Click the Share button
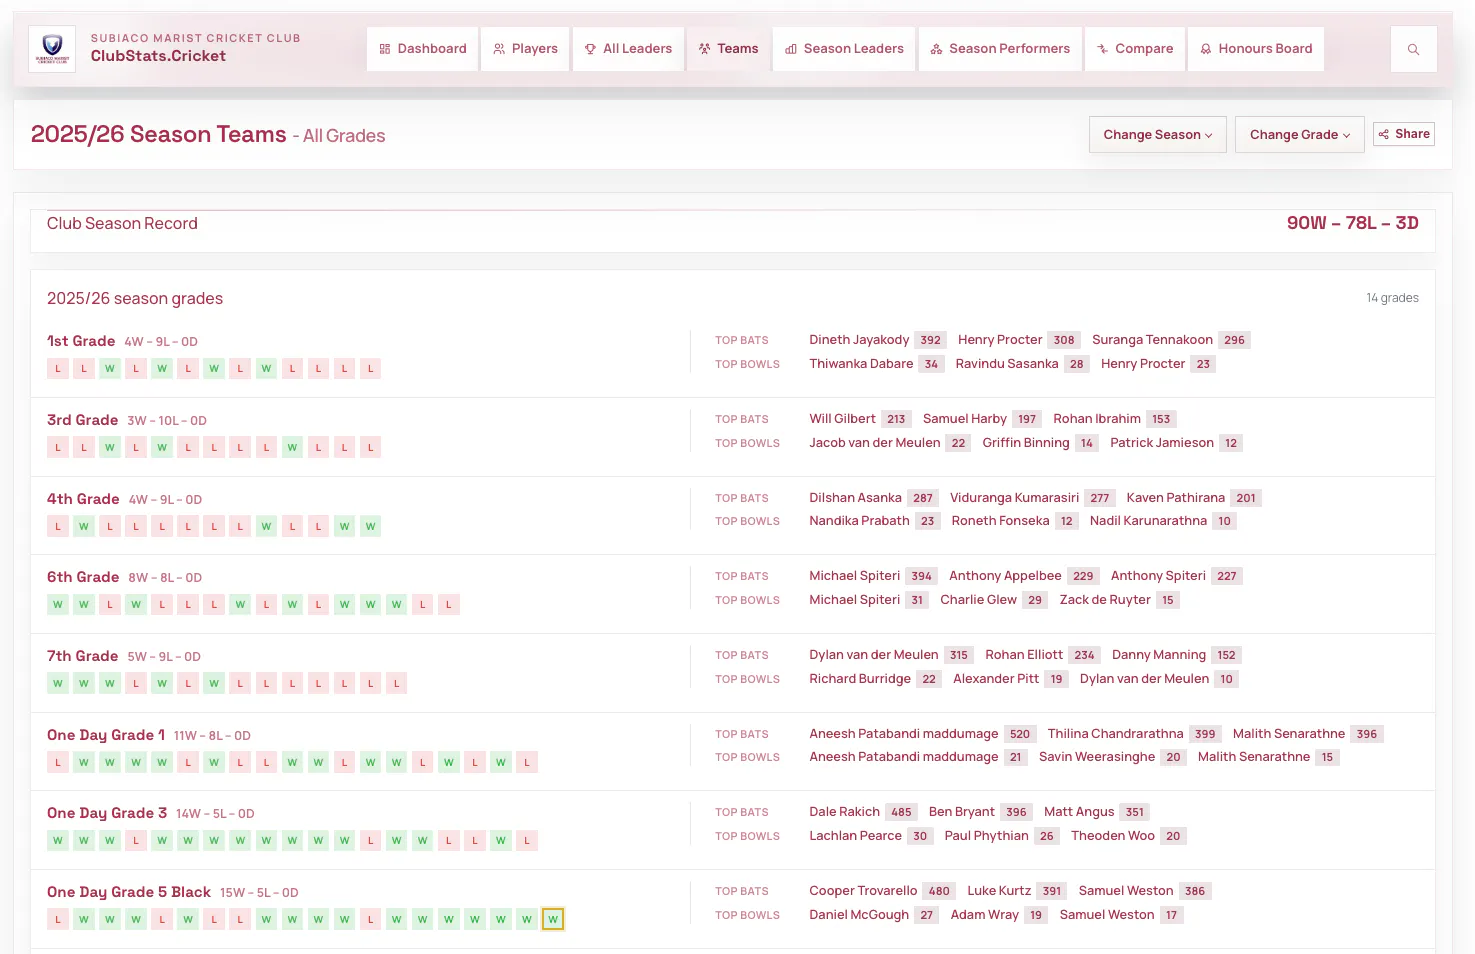This screenshot has height=954, width=1475. click(1404, 134)
